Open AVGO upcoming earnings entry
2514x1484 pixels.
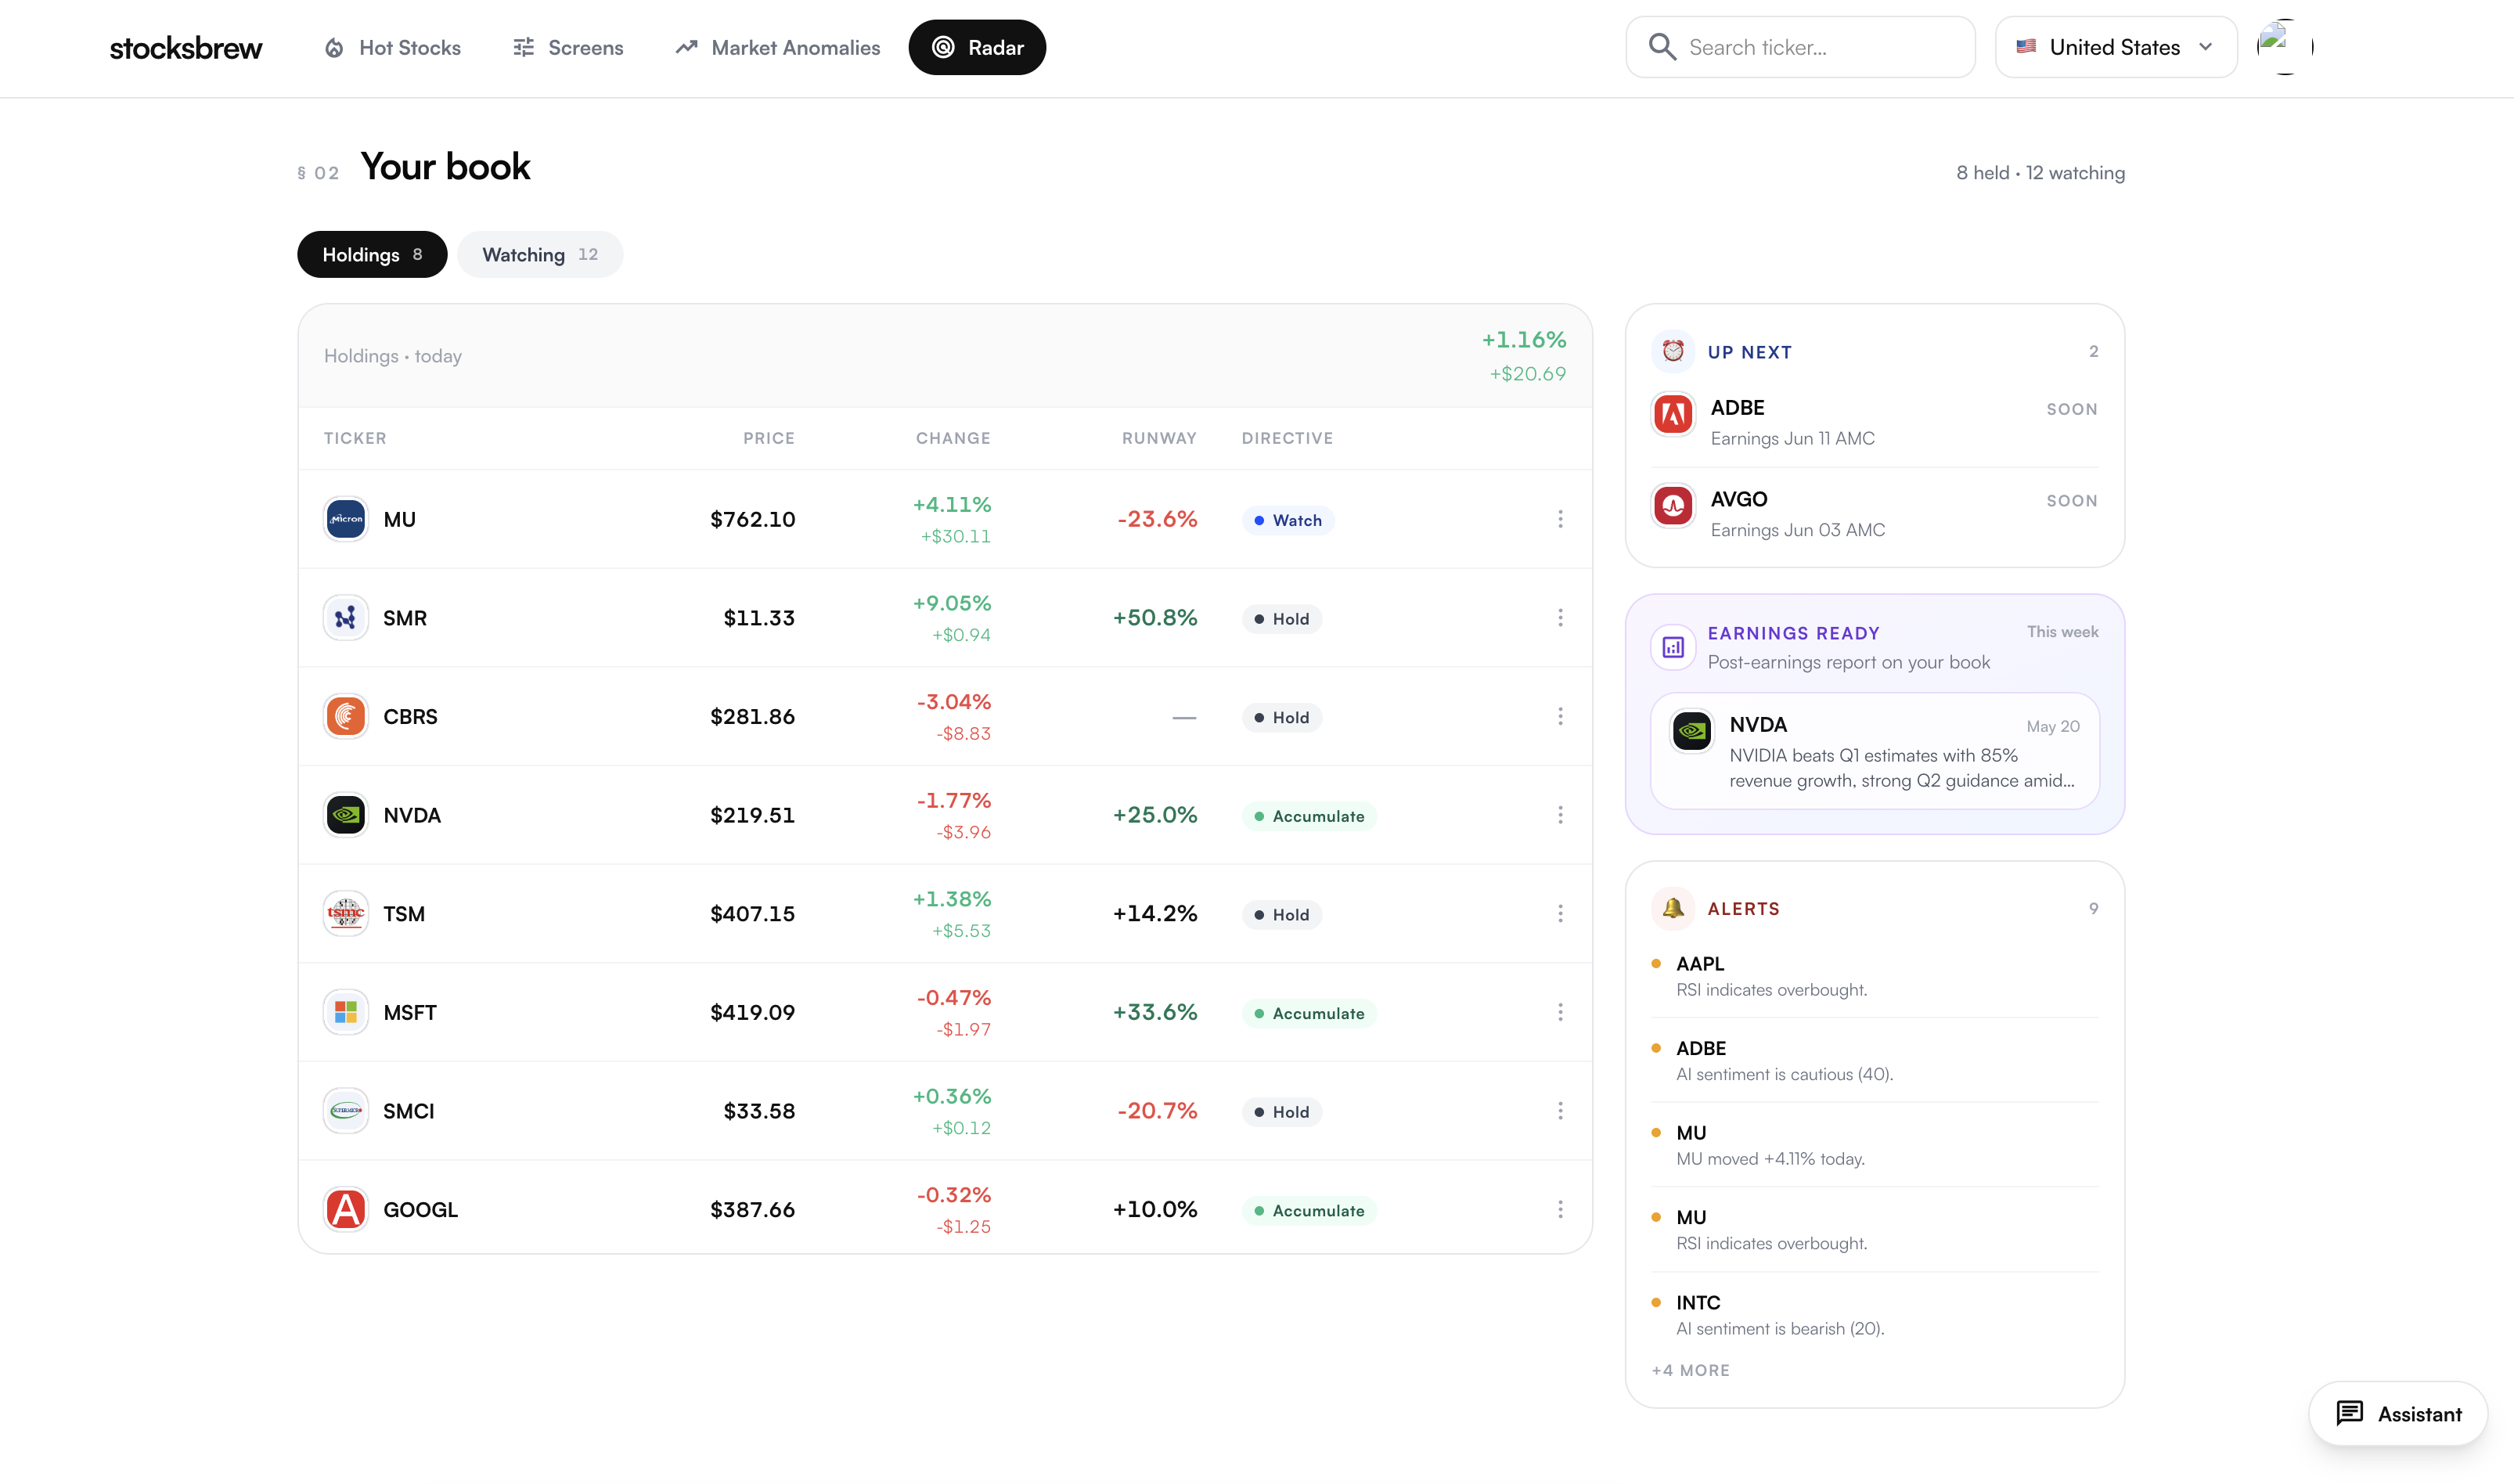coord(1875,514)
